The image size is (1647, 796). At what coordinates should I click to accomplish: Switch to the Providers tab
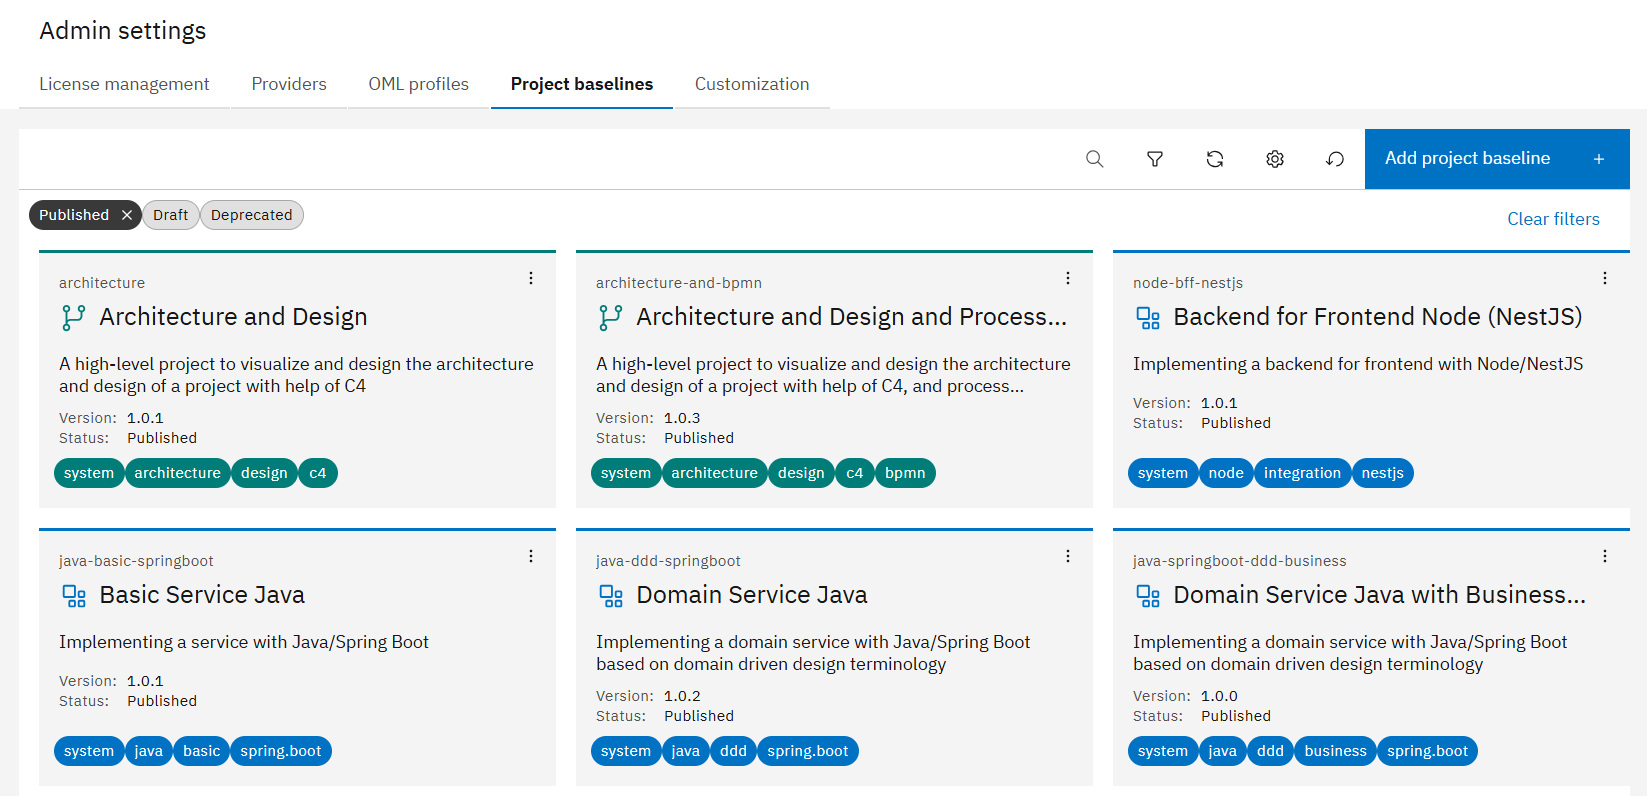(289, 84)
